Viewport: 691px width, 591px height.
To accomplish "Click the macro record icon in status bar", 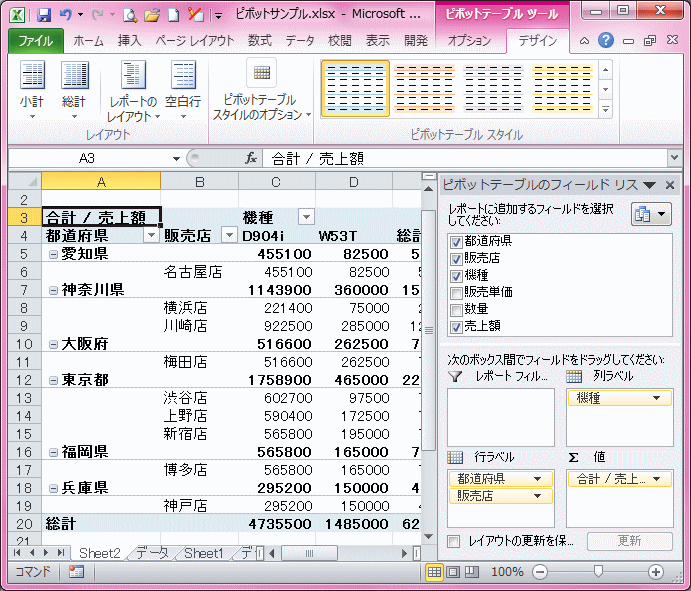I will (76, 572).
